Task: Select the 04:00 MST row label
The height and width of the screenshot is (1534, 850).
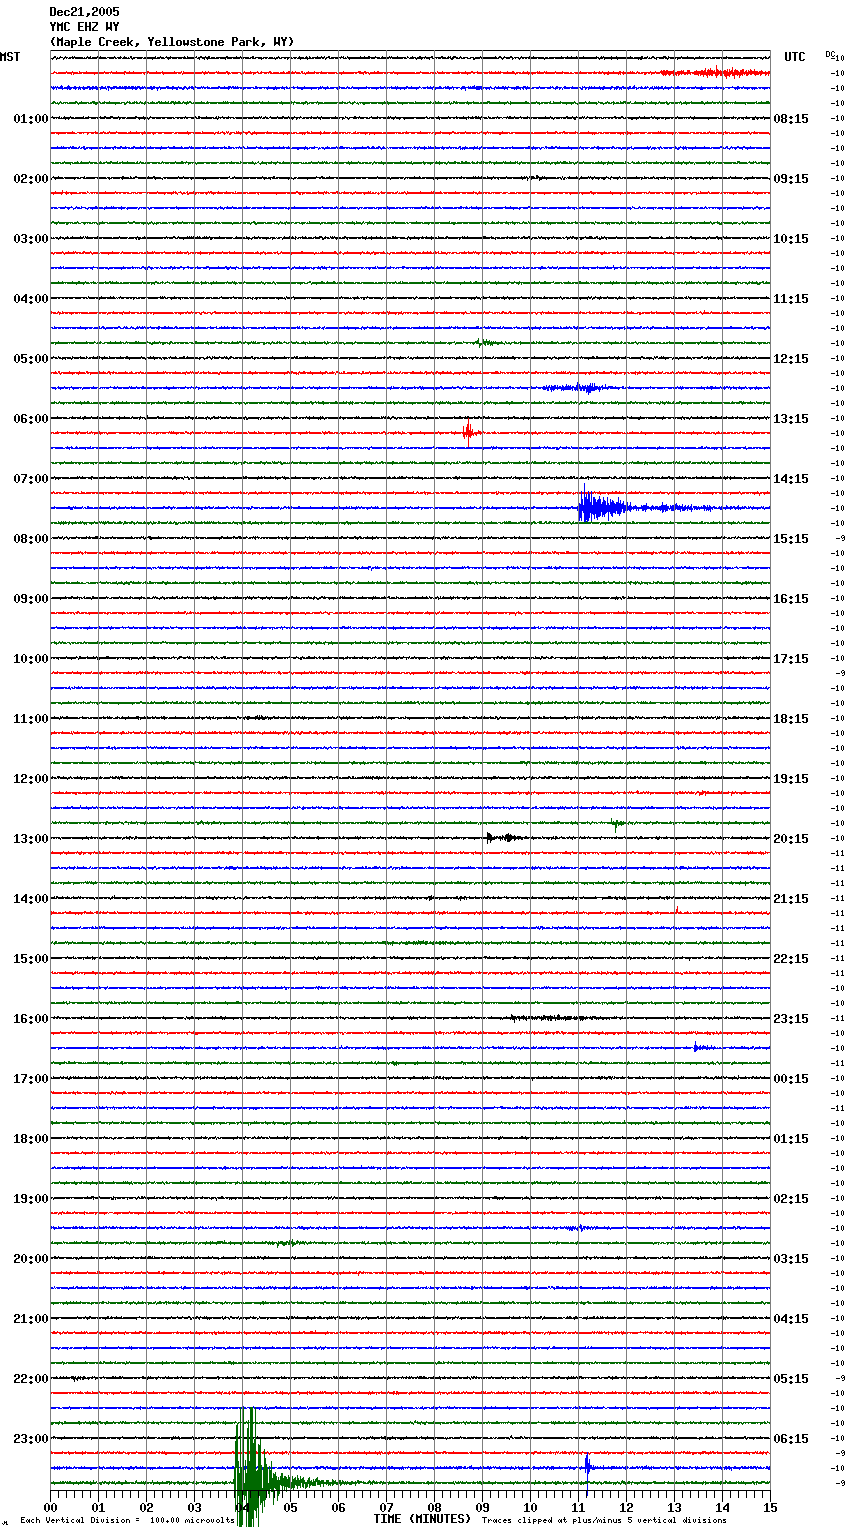Action: click(x=31, y=299)
